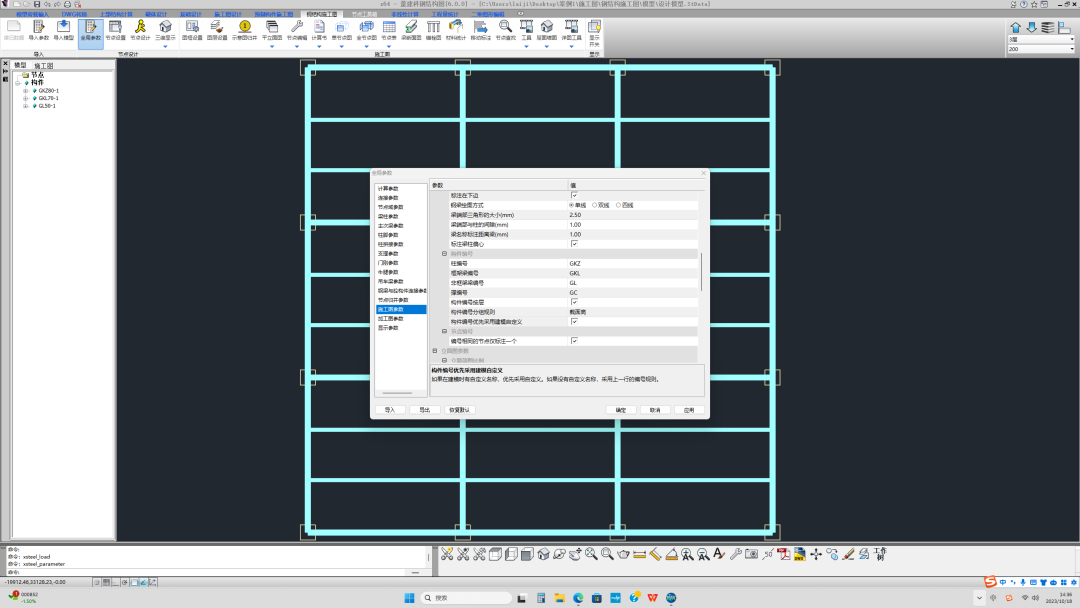
Task: Click the teapot render icon
Action: [623, 554]
